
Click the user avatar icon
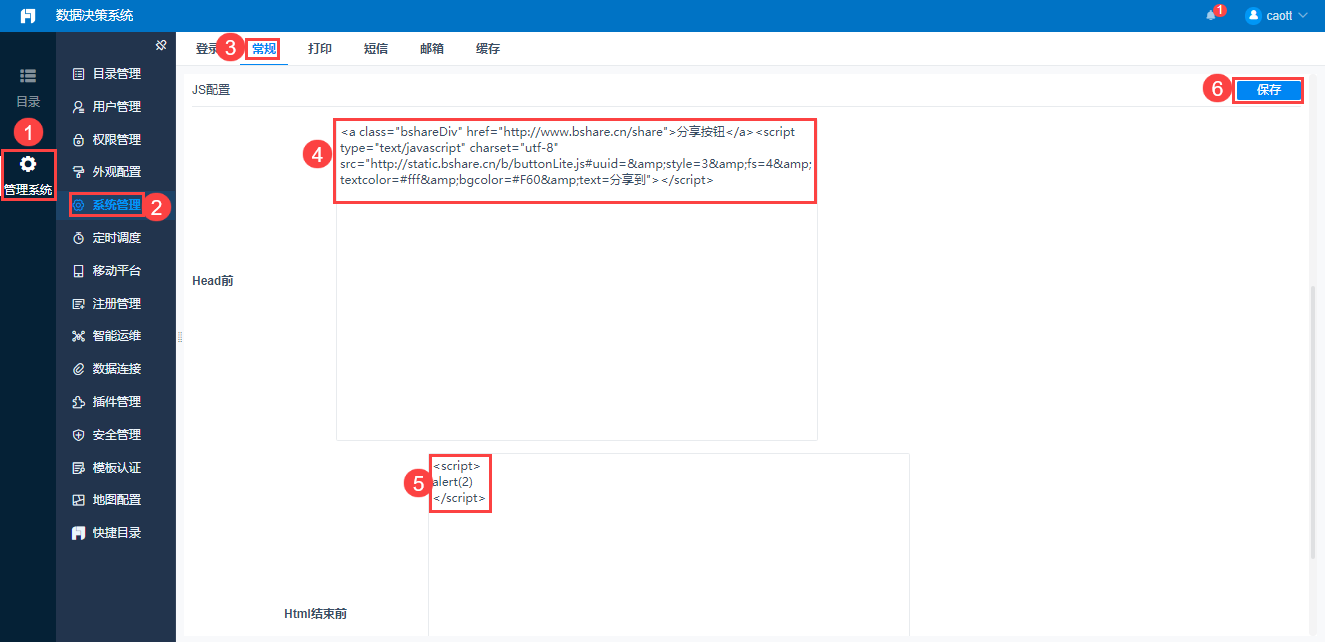point(1253,16)
